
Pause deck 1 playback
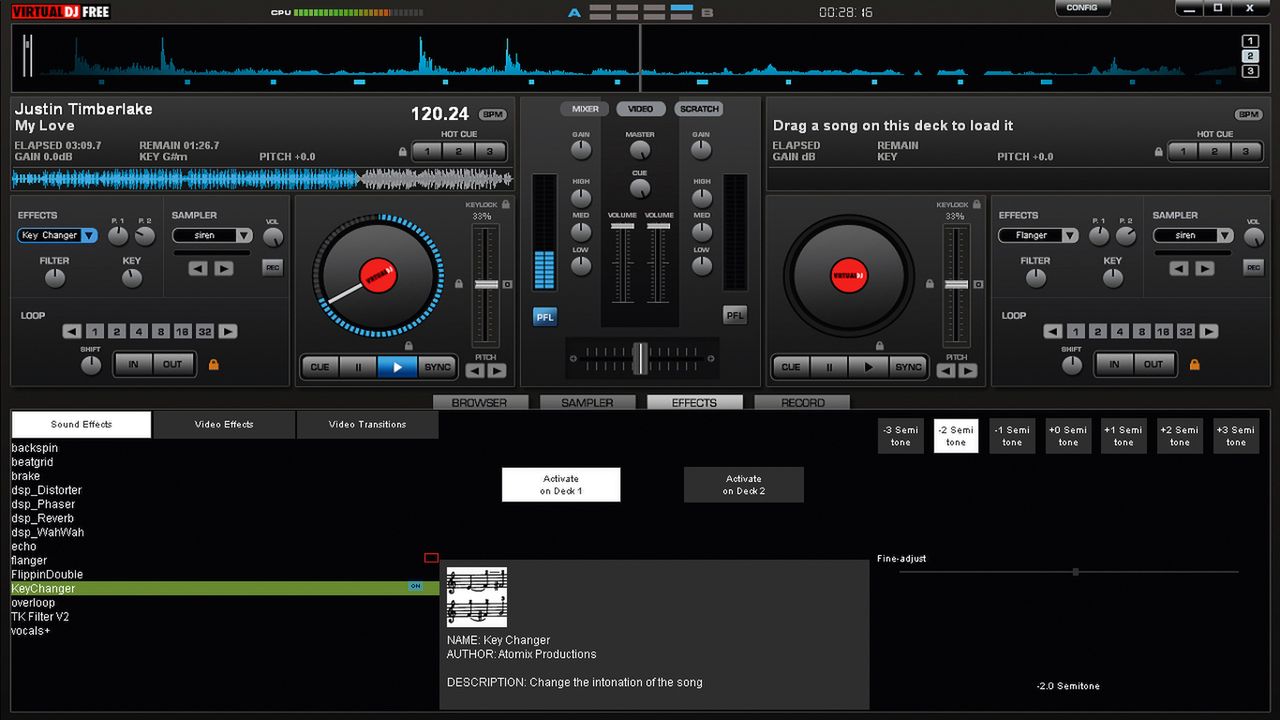[x=358, y=367]
